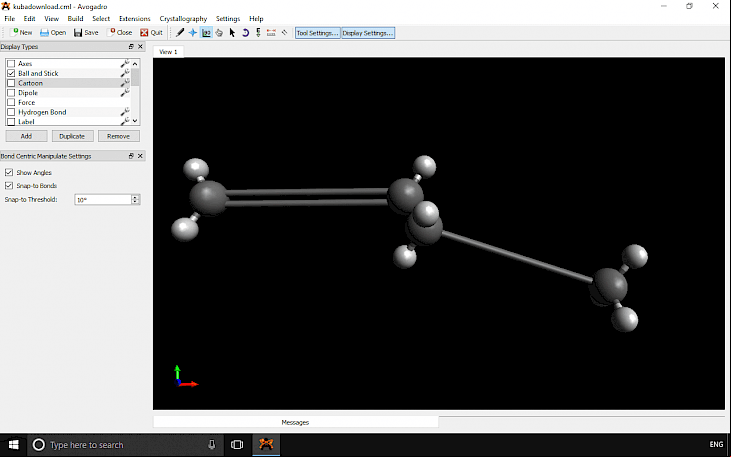Click the ENG language indicator
The width and height of the screenshot is (731, 457).
[716, 445]
